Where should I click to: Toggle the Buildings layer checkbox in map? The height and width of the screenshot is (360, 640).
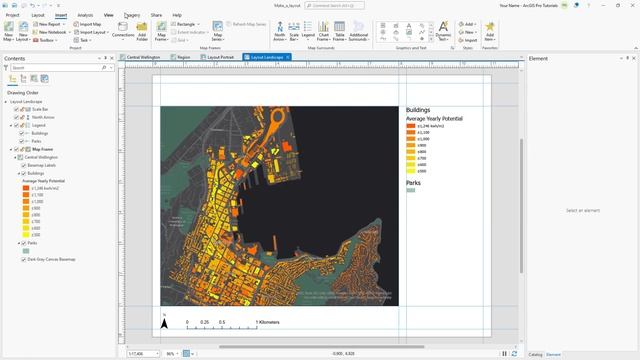tap(24, 173)
